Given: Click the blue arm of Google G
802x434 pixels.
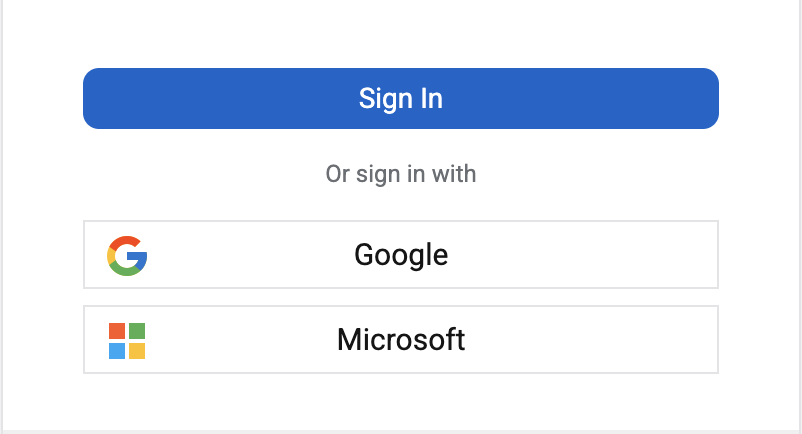Looking at the screenshot, I should pyautogui.click(x=139, y=258).
